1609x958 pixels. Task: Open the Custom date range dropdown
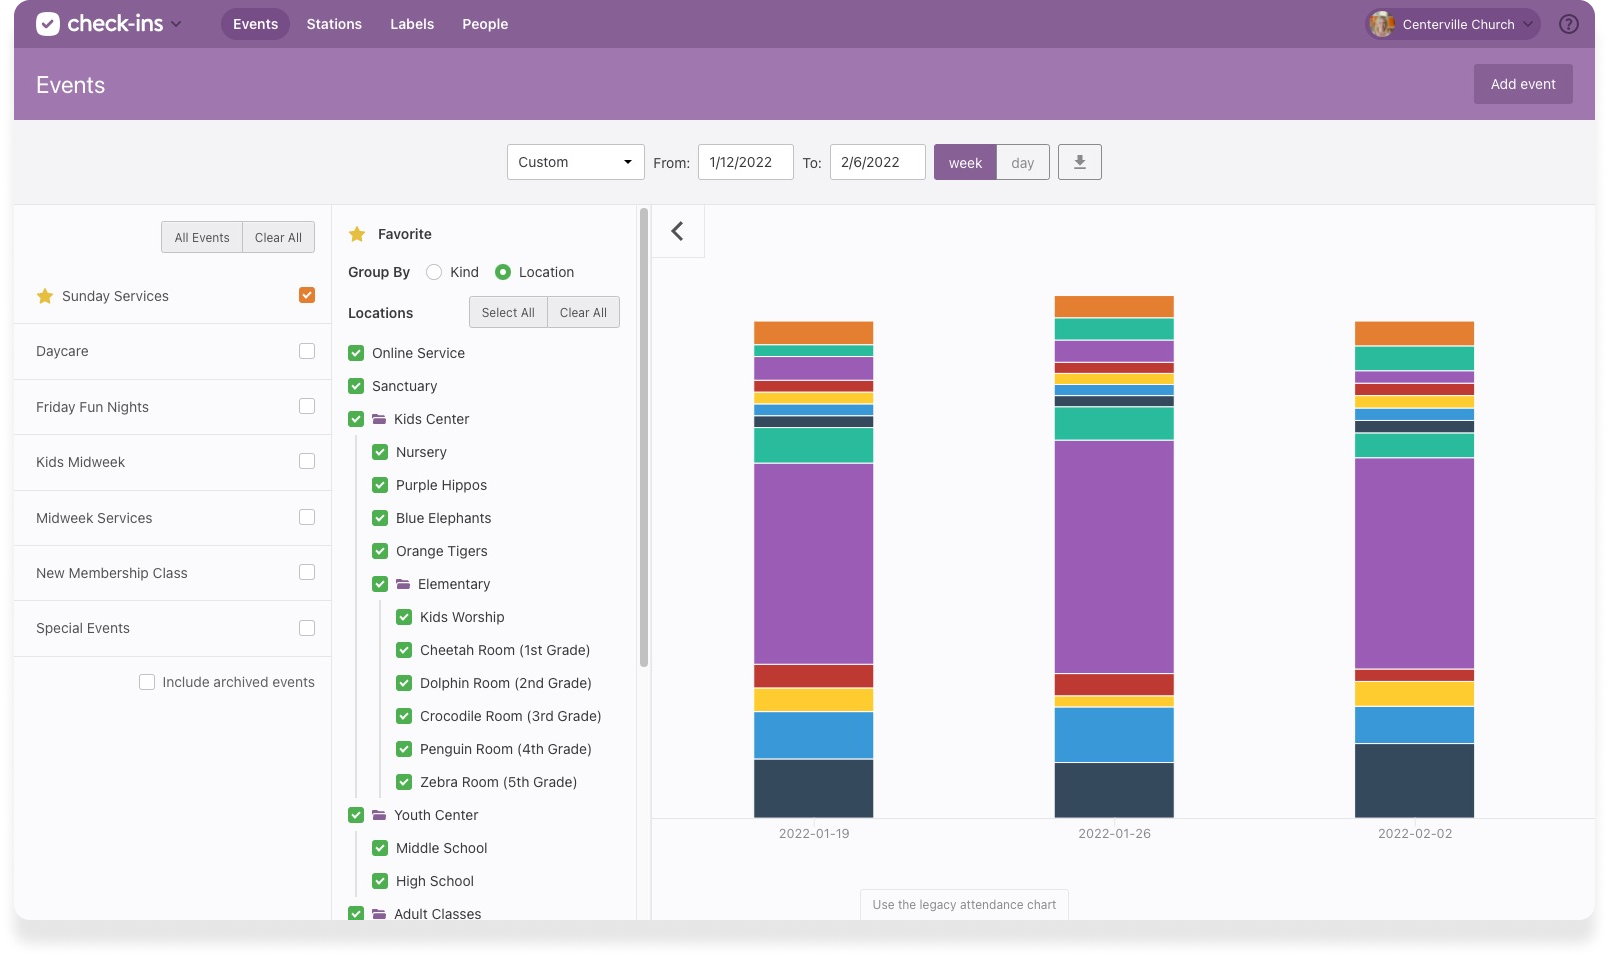[575, 161]
